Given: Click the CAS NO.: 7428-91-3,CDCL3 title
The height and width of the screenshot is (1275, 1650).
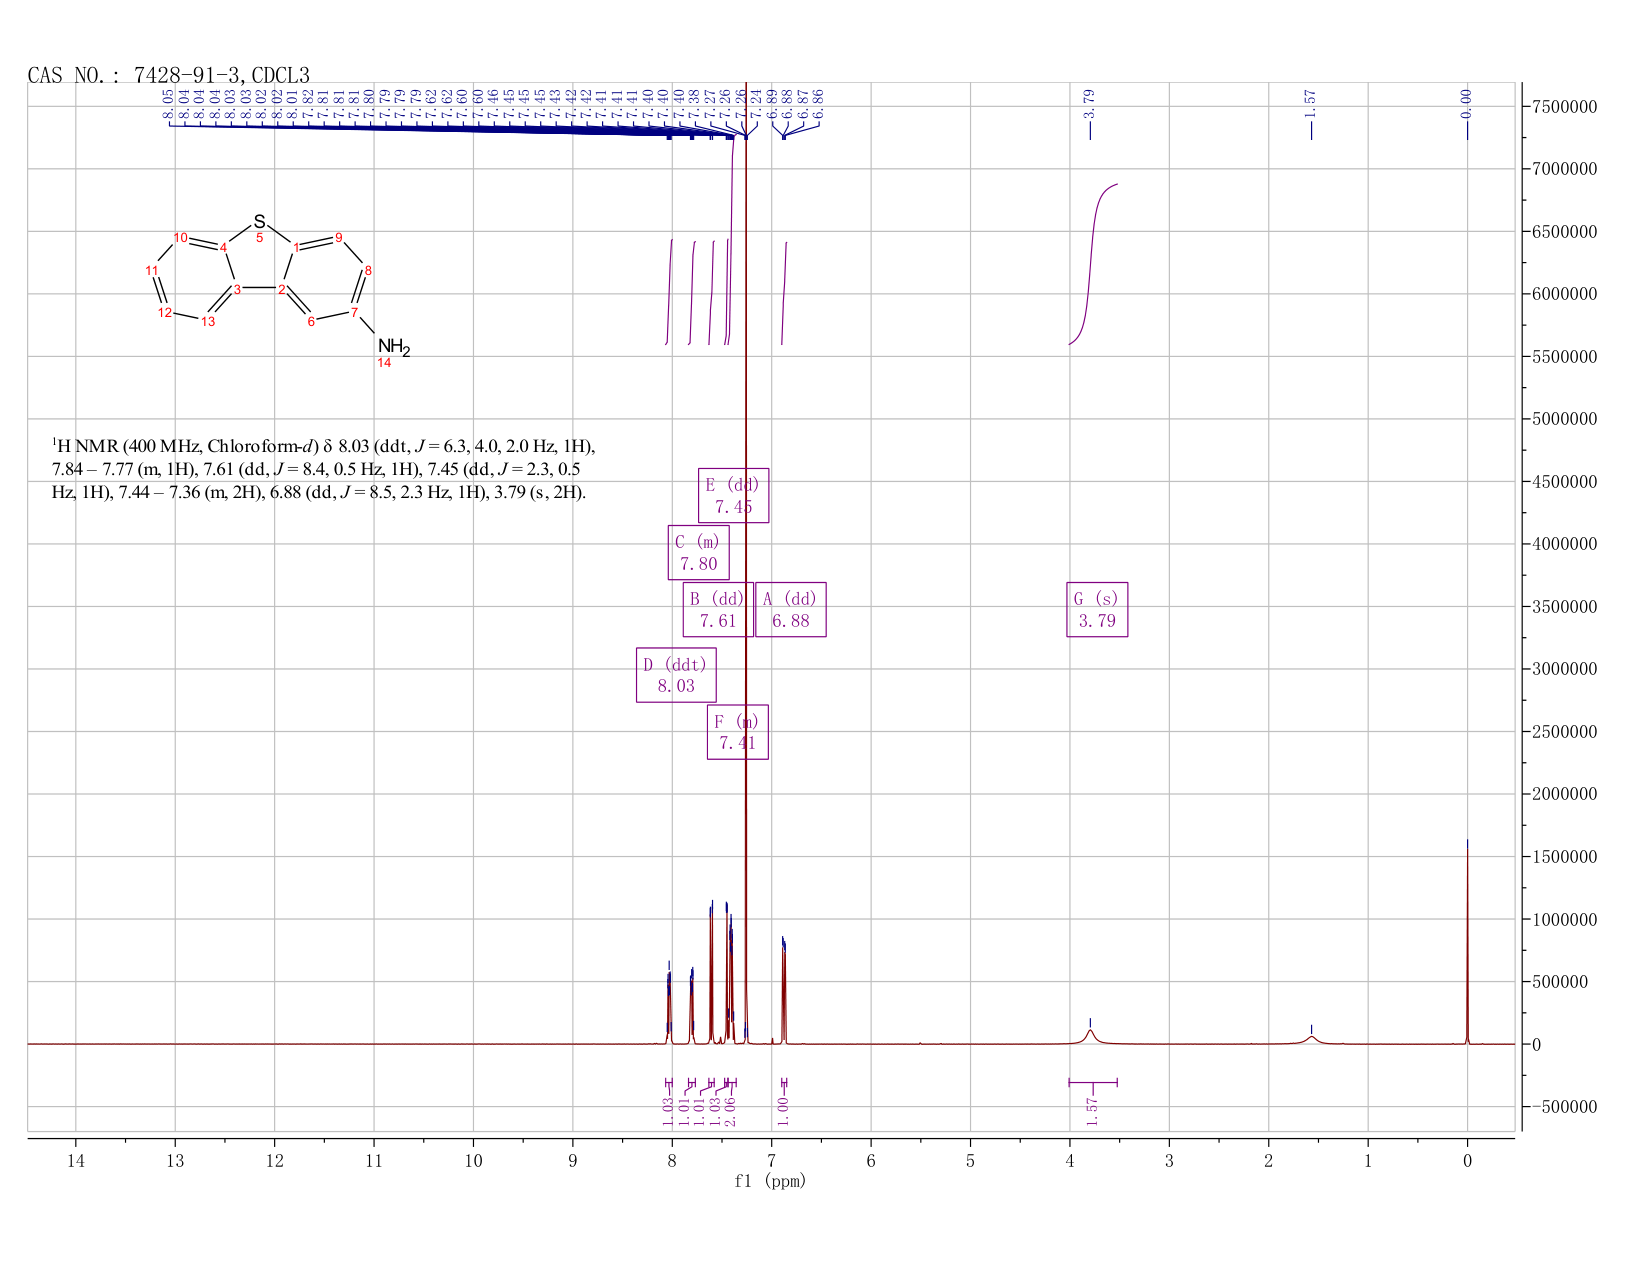Looking at the screenshot, I should click(x=169, y=75).
